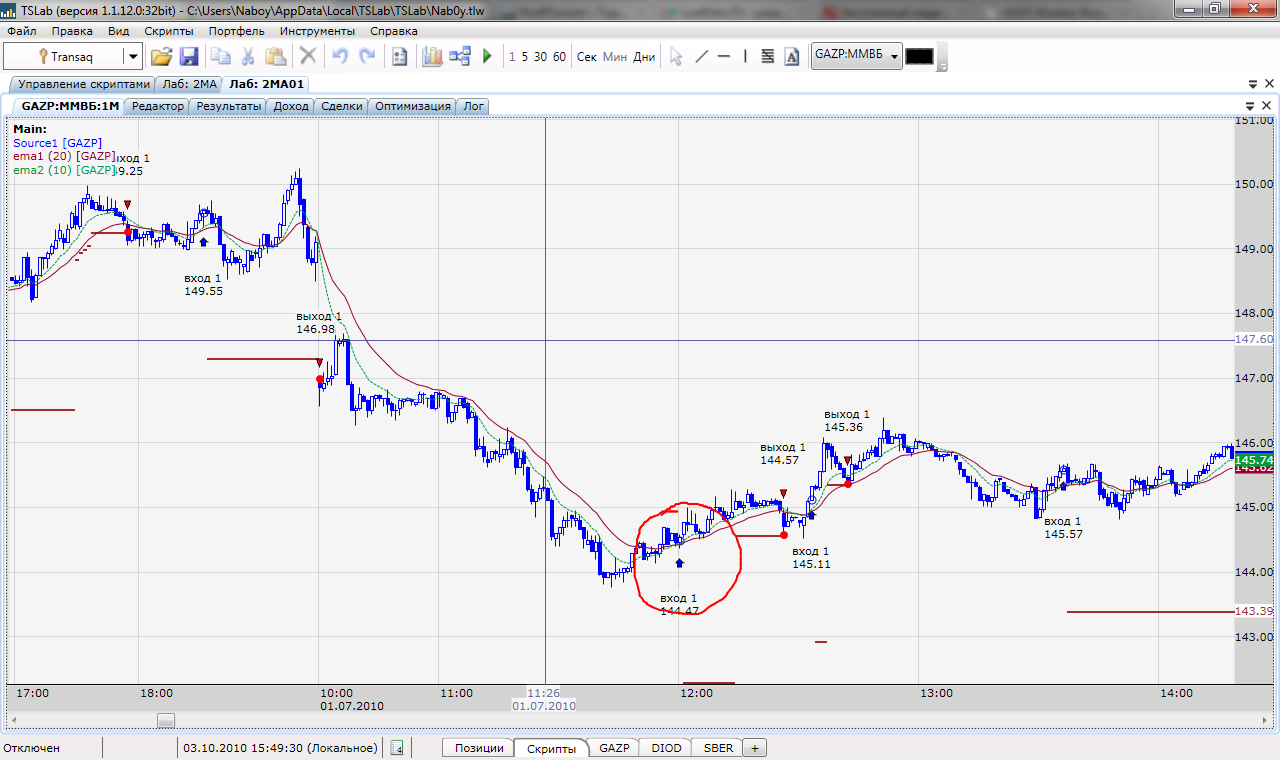This screenshot has width=1280, height=760.
Task: Switch to the Управление скриптами tab
Action: [x=84, y=85]
